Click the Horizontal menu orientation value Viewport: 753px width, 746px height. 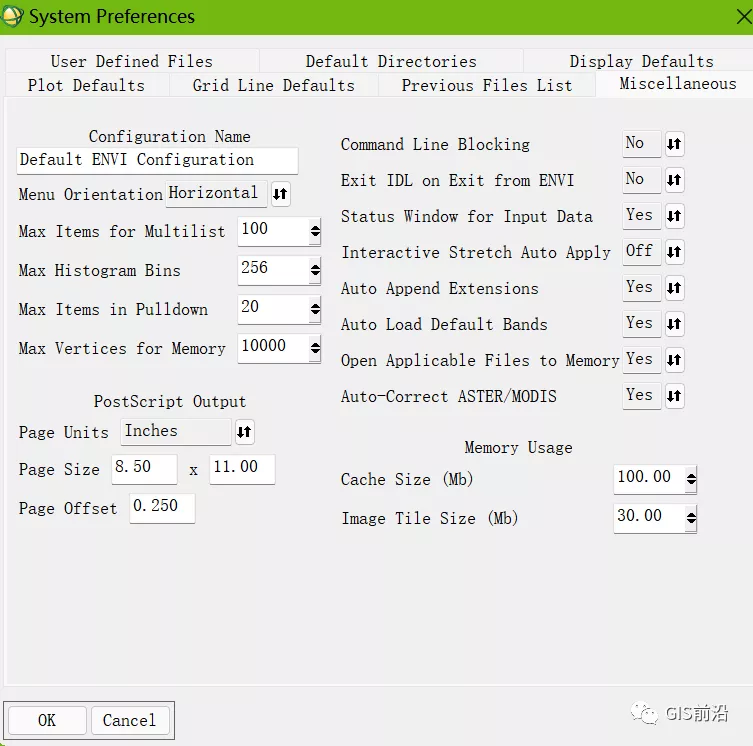click(x=216, y=194)
